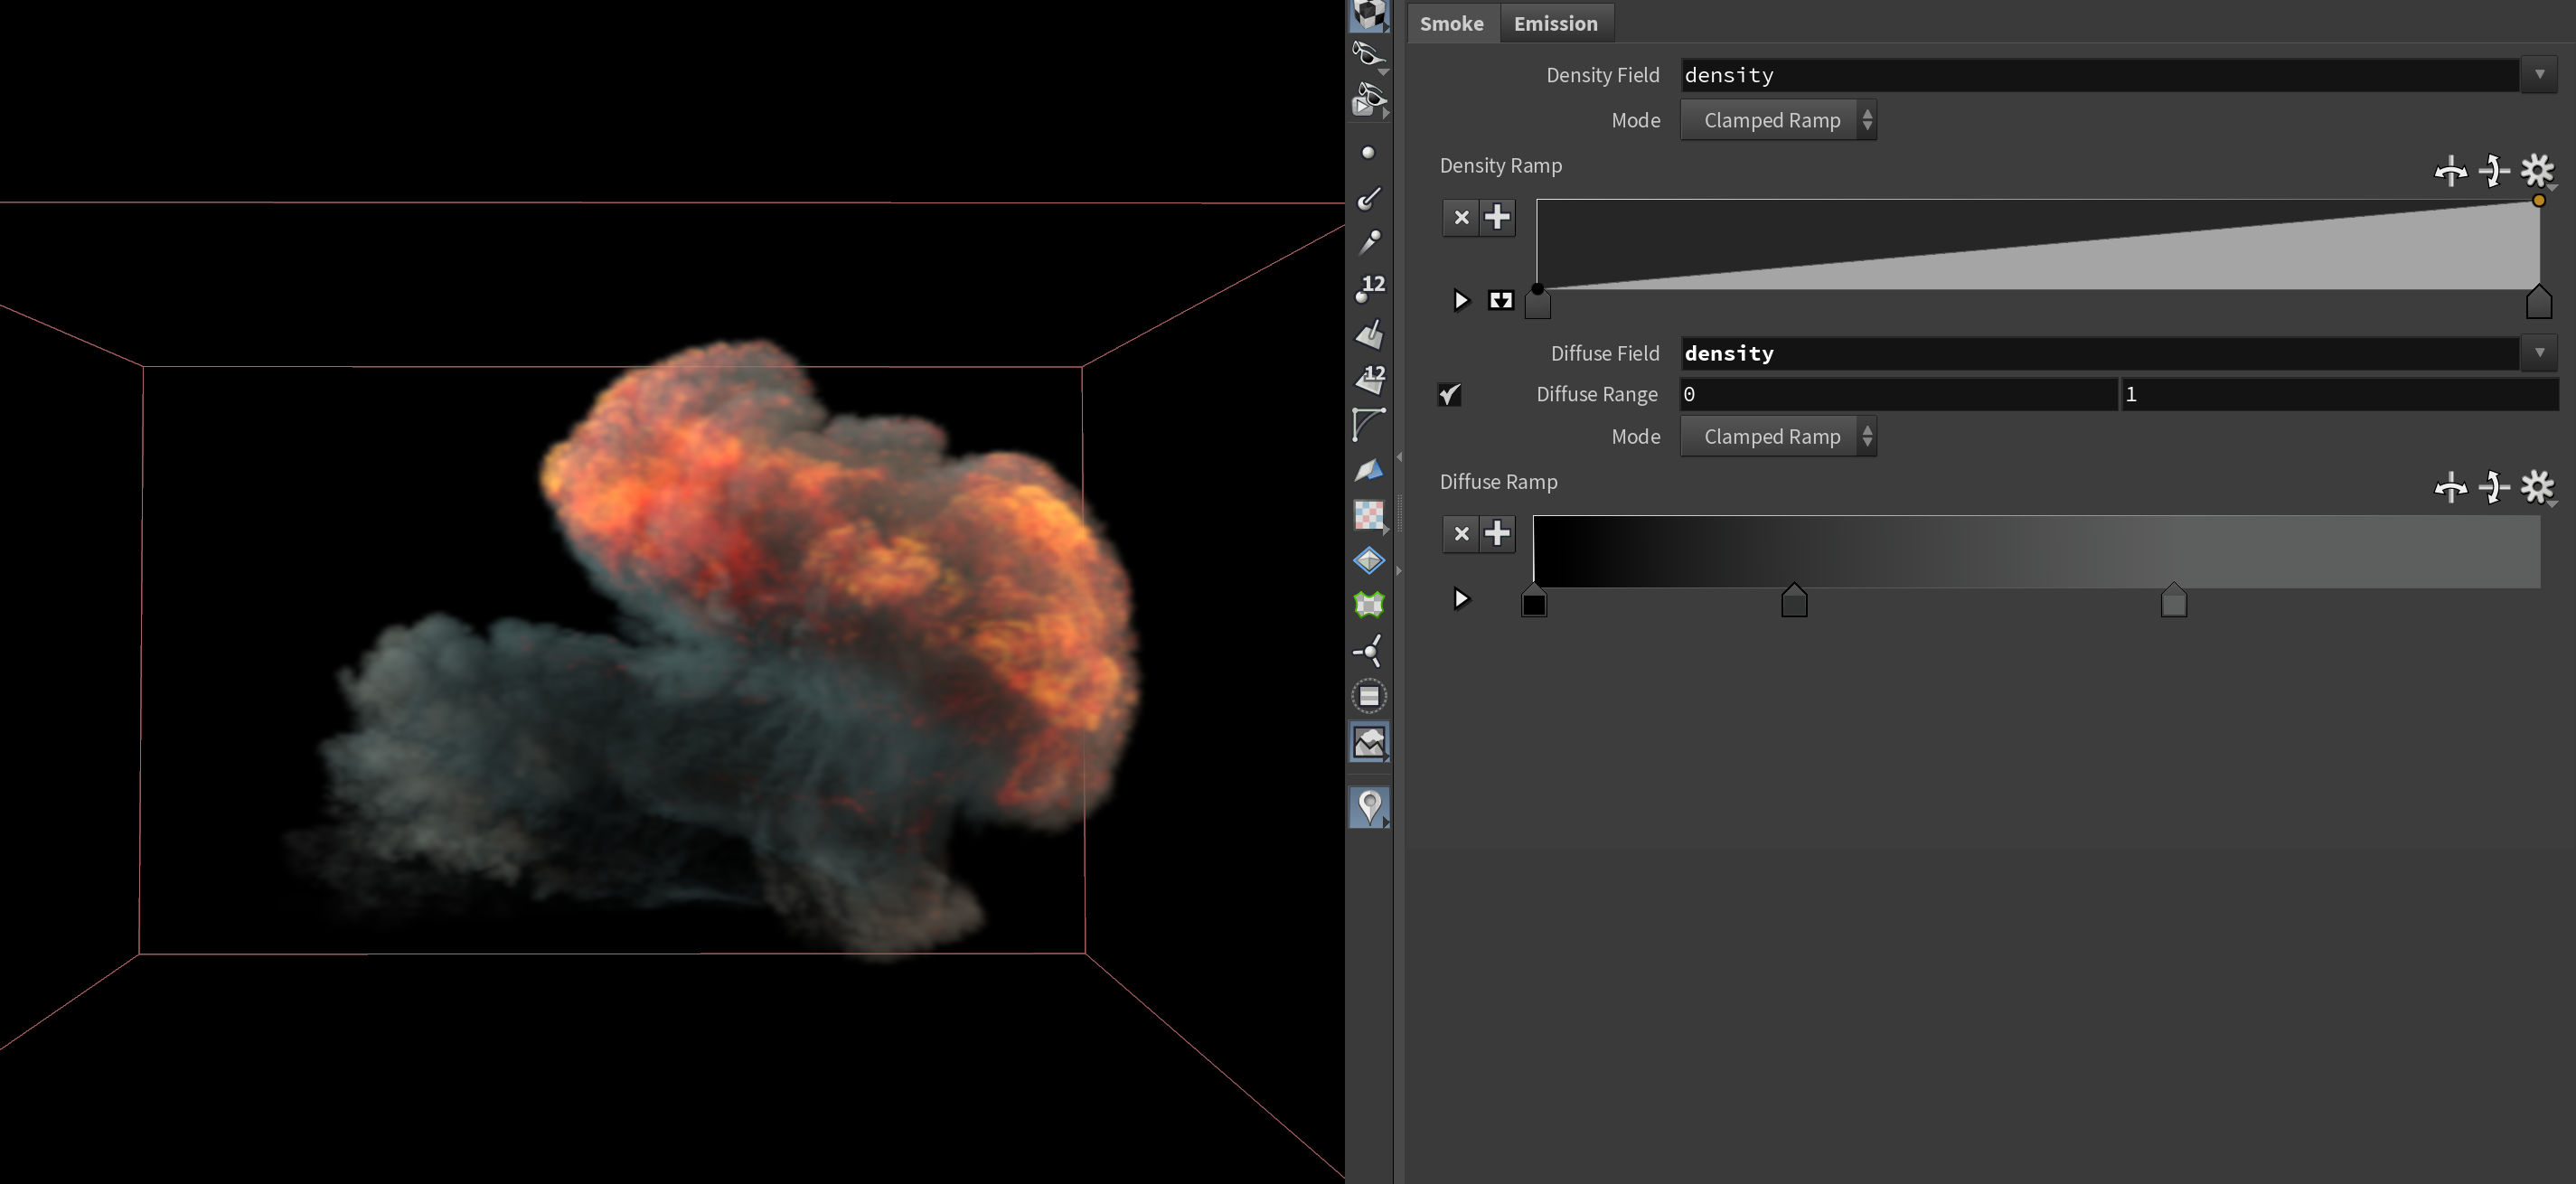The width and height of the screenshot is (2576, 1184).
Task: Flip Density Ramp vertically icon
Action: click(2494, 171)
